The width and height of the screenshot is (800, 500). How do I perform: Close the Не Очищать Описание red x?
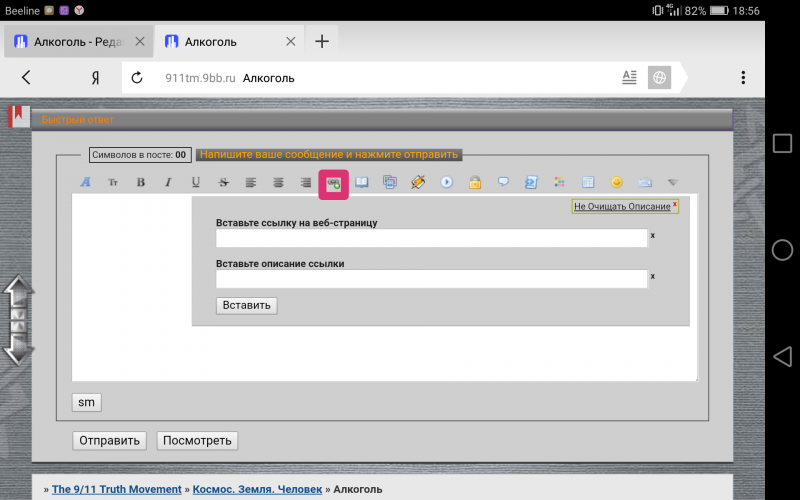click(x=674, y=204)
